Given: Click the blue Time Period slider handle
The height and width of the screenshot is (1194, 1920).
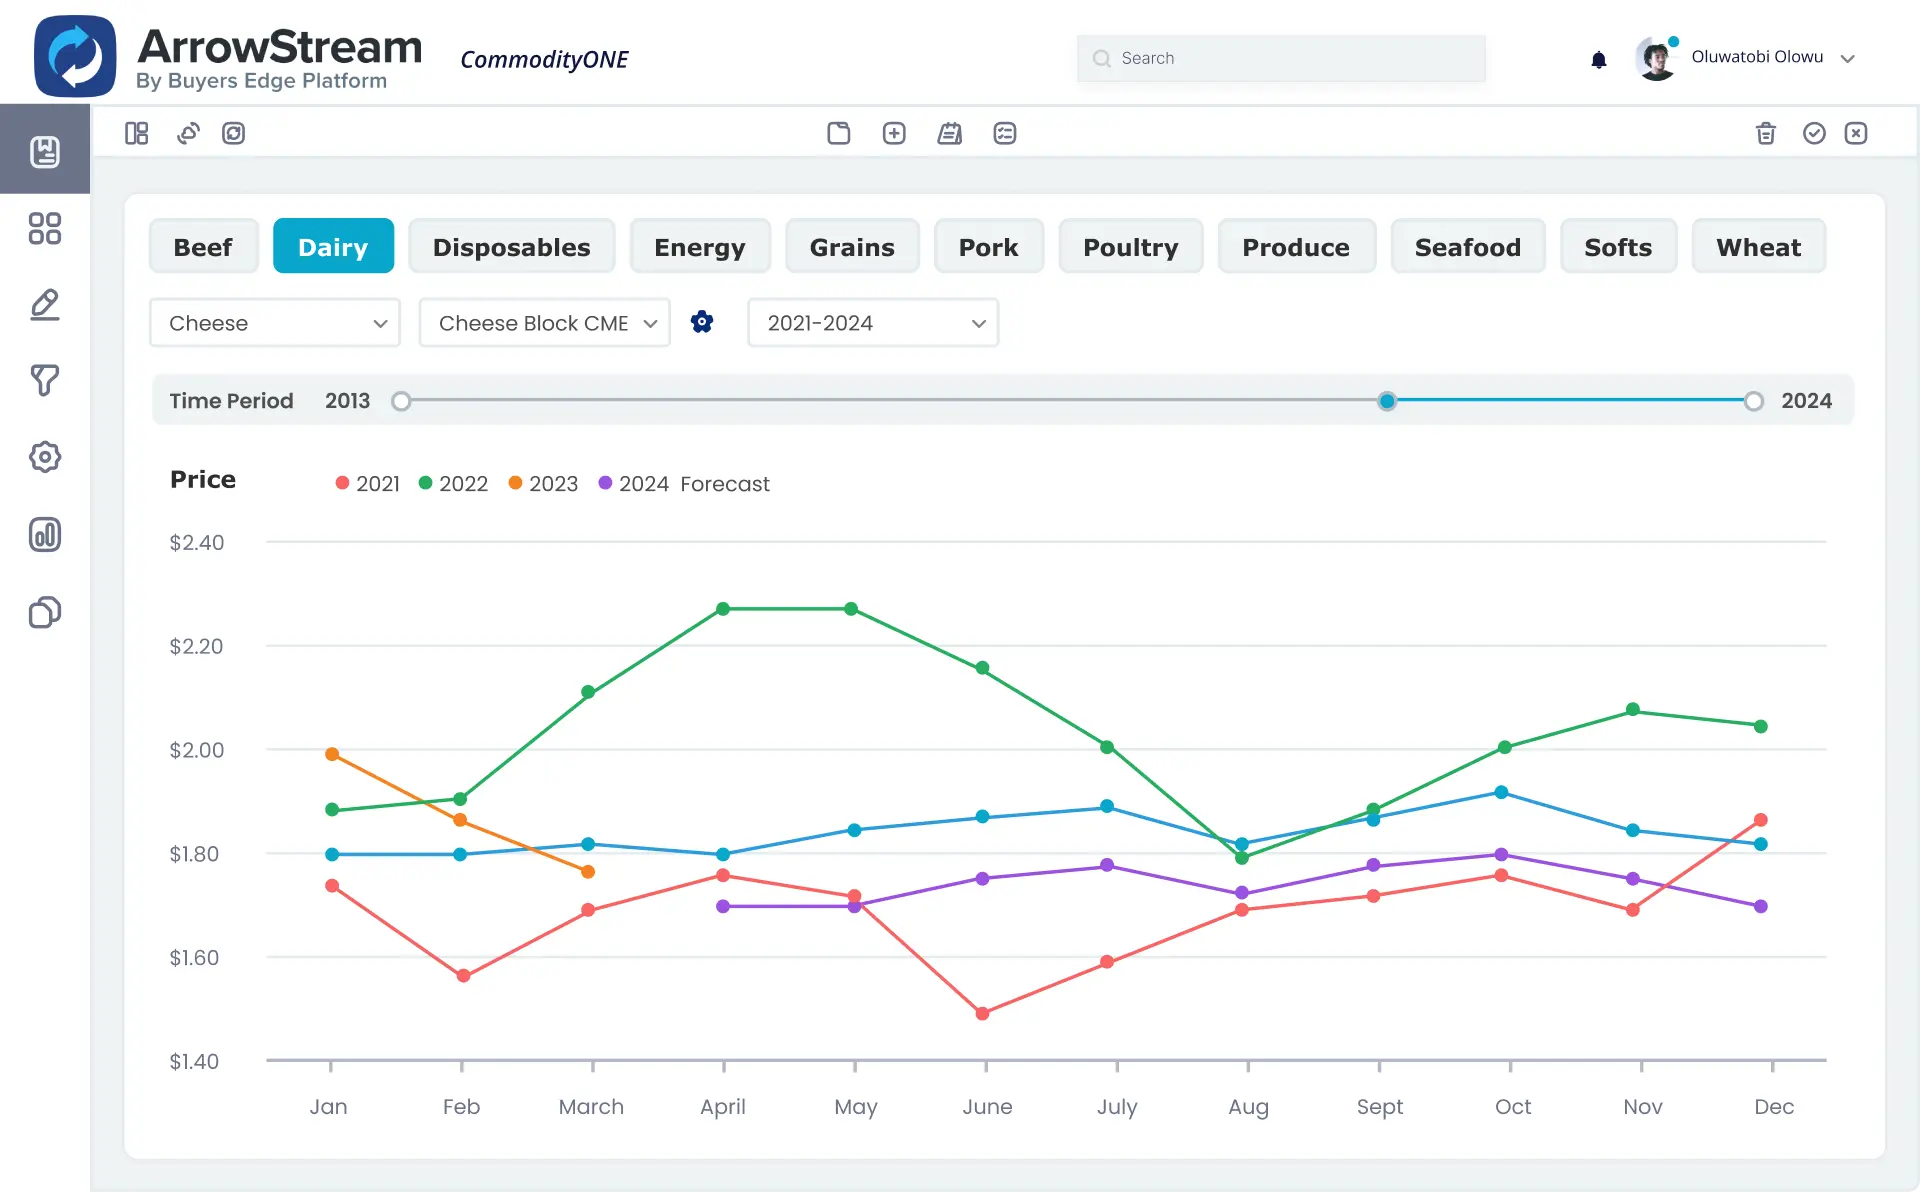Looking at the screenshot, I should pyautogui.click(x=1386, y=401).
